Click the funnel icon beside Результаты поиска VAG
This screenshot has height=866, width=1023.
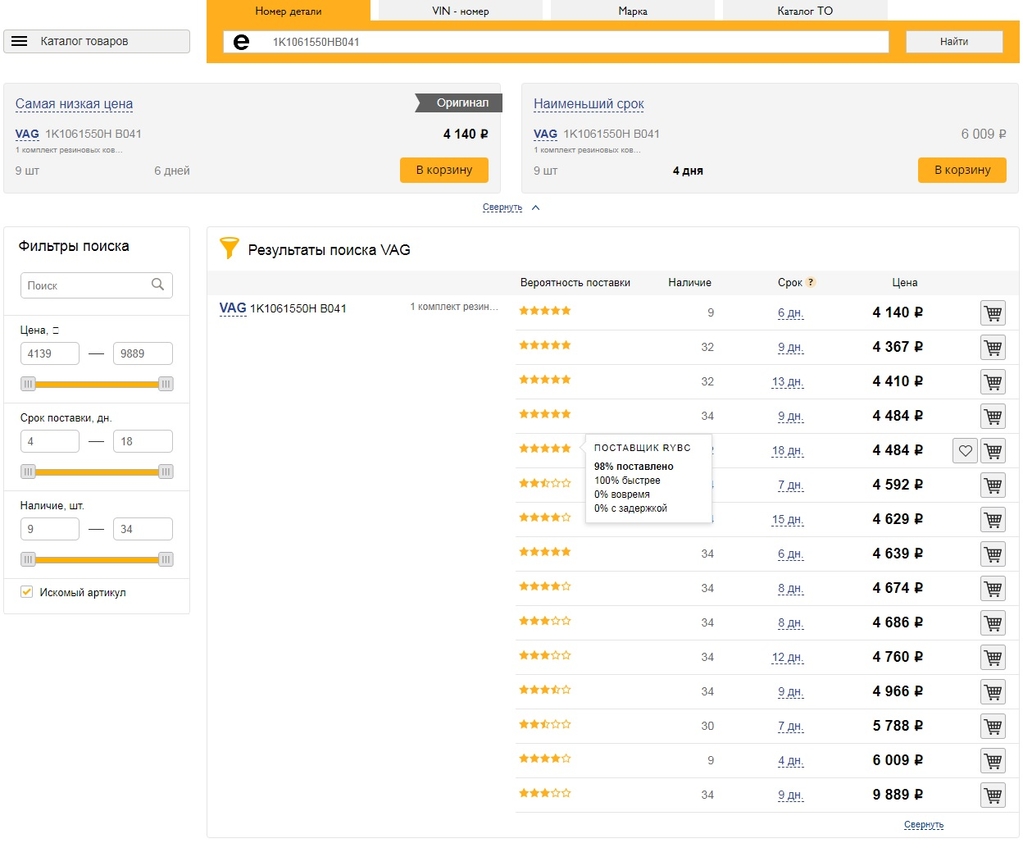point(229,248)
